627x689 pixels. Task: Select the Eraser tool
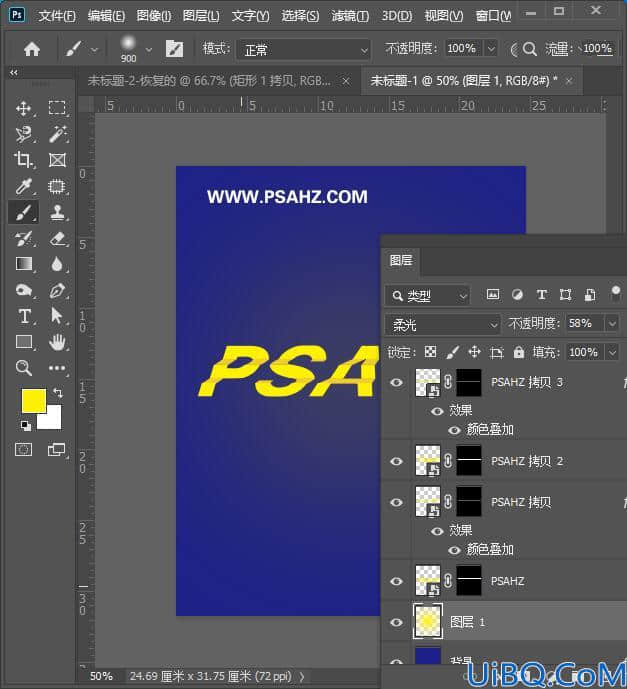(x=57, y=239)
